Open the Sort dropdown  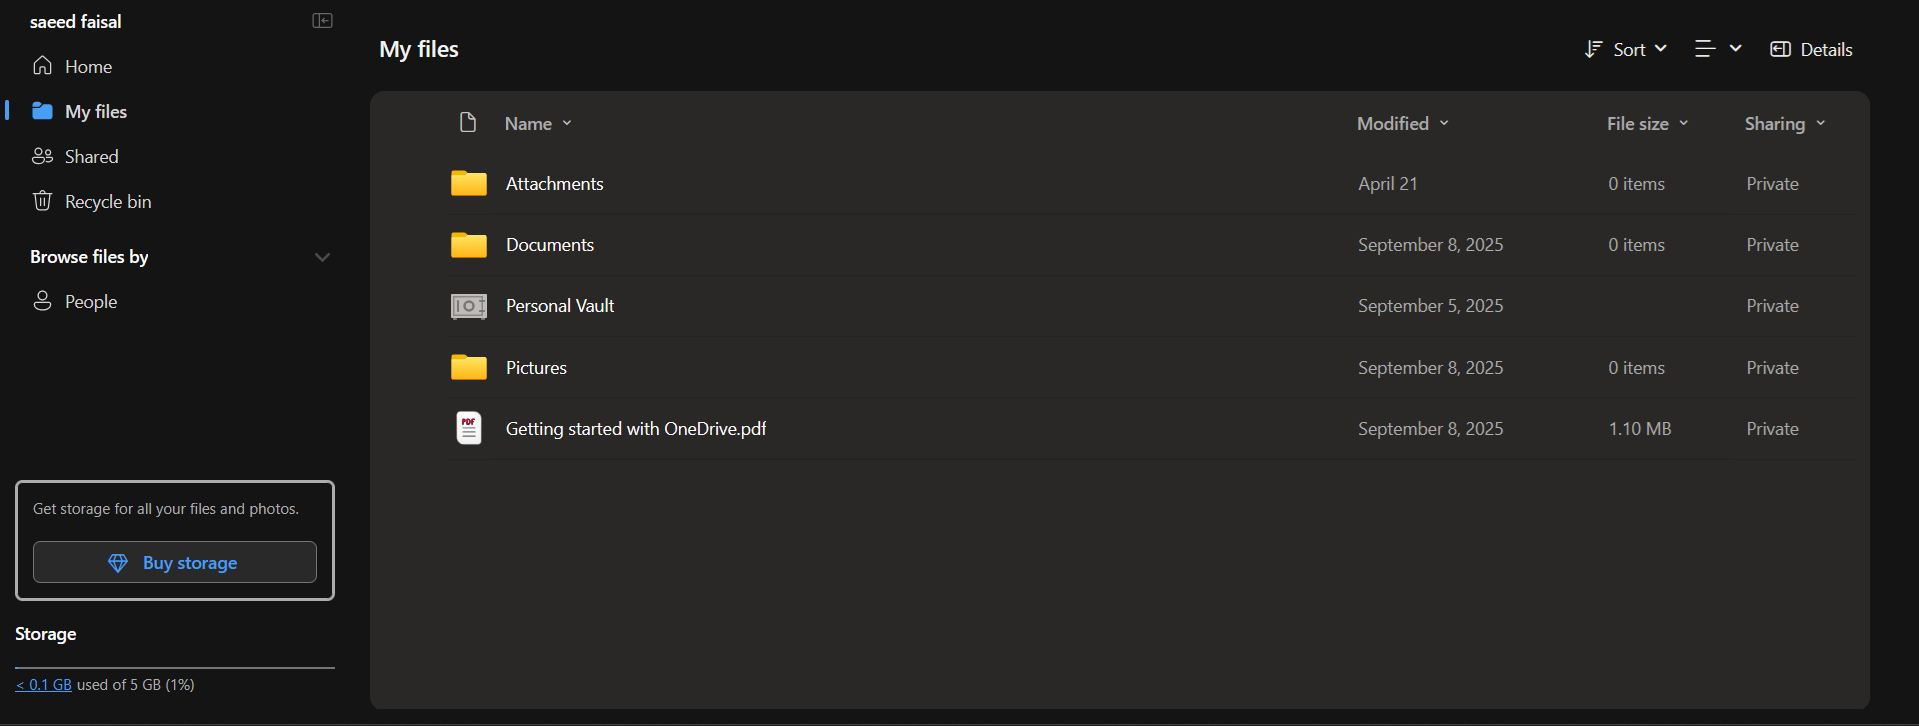[1626, 49]
